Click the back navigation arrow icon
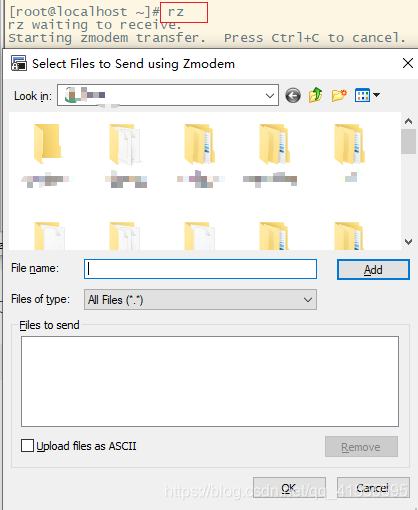418x510 pixels. (x=293, y=96)
